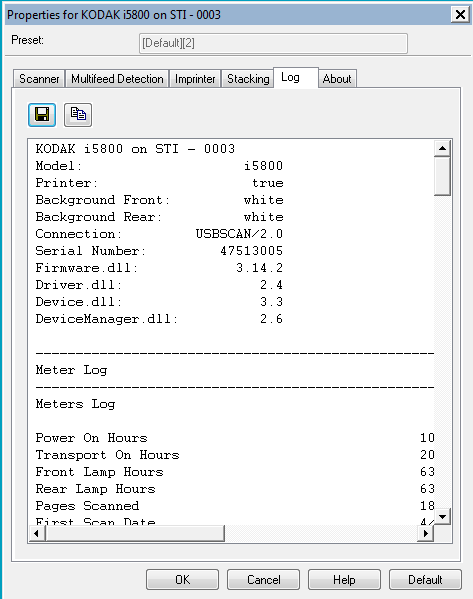Click the log's vertical scroll up arrow
The image size is (473, 599).
click(x=442, y=148)
